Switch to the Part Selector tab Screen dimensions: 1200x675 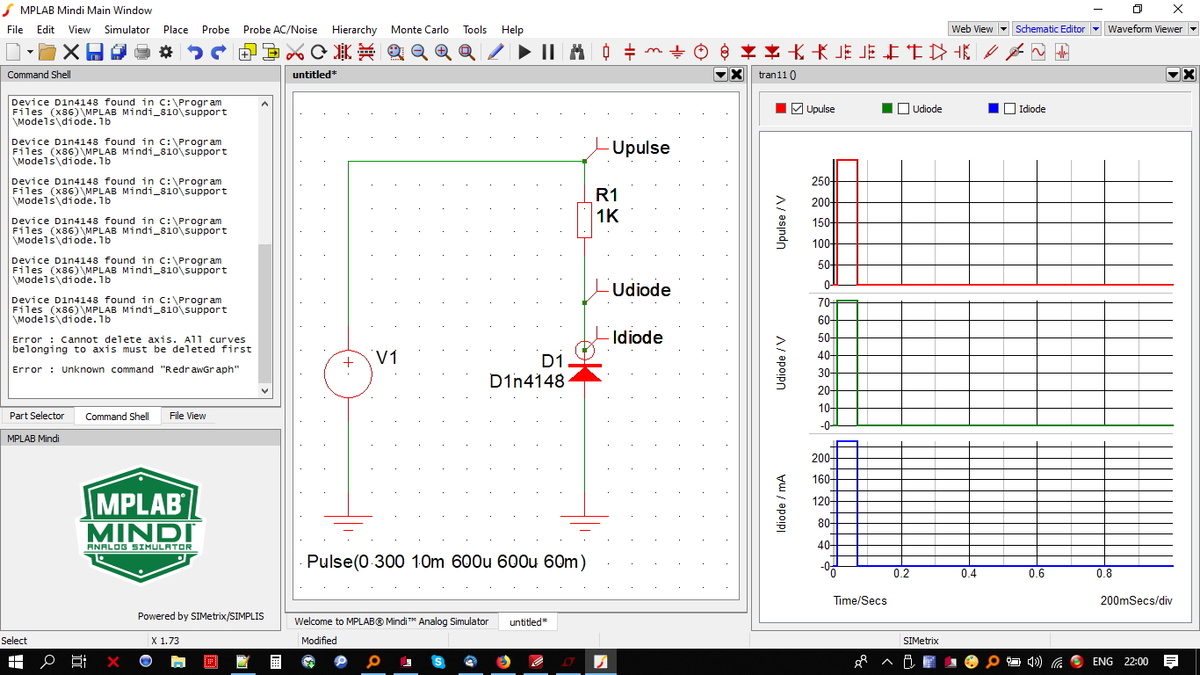click(x=37, y=416)
